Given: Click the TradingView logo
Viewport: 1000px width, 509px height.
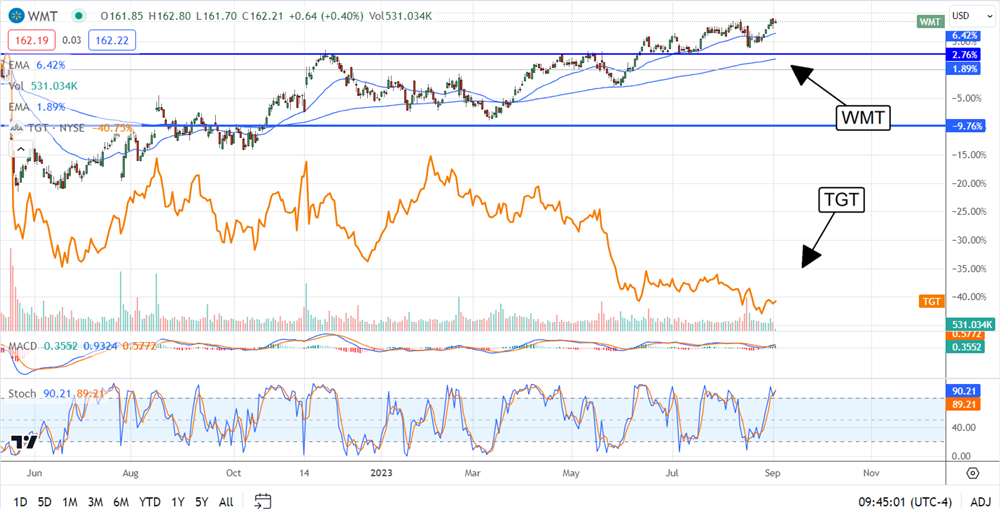Looking at the screenshot, I should (25, 443).
